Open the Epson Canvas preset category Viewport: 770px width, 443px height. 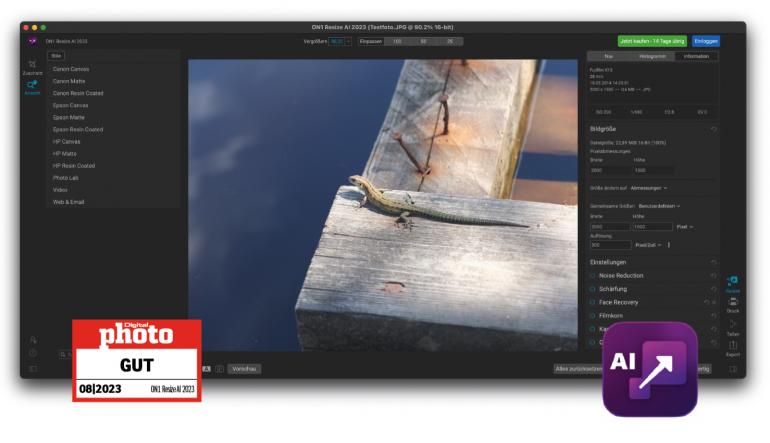[x=71, y=106]
